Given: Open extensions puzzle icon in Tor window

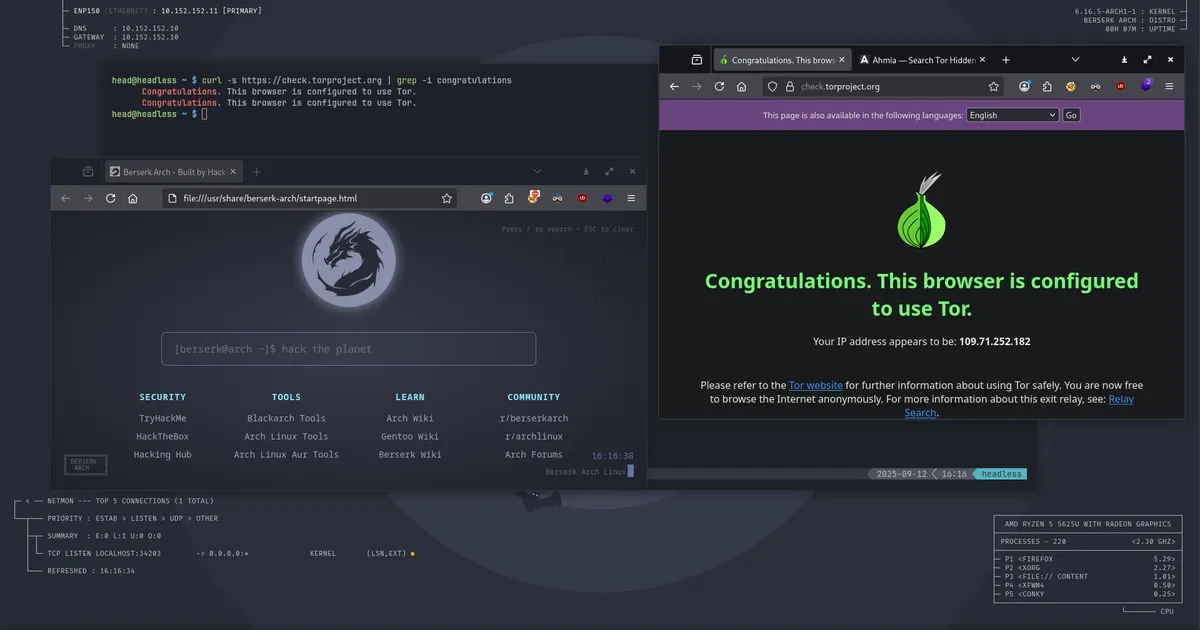Looking at the screenshot, I should 1047,87.
